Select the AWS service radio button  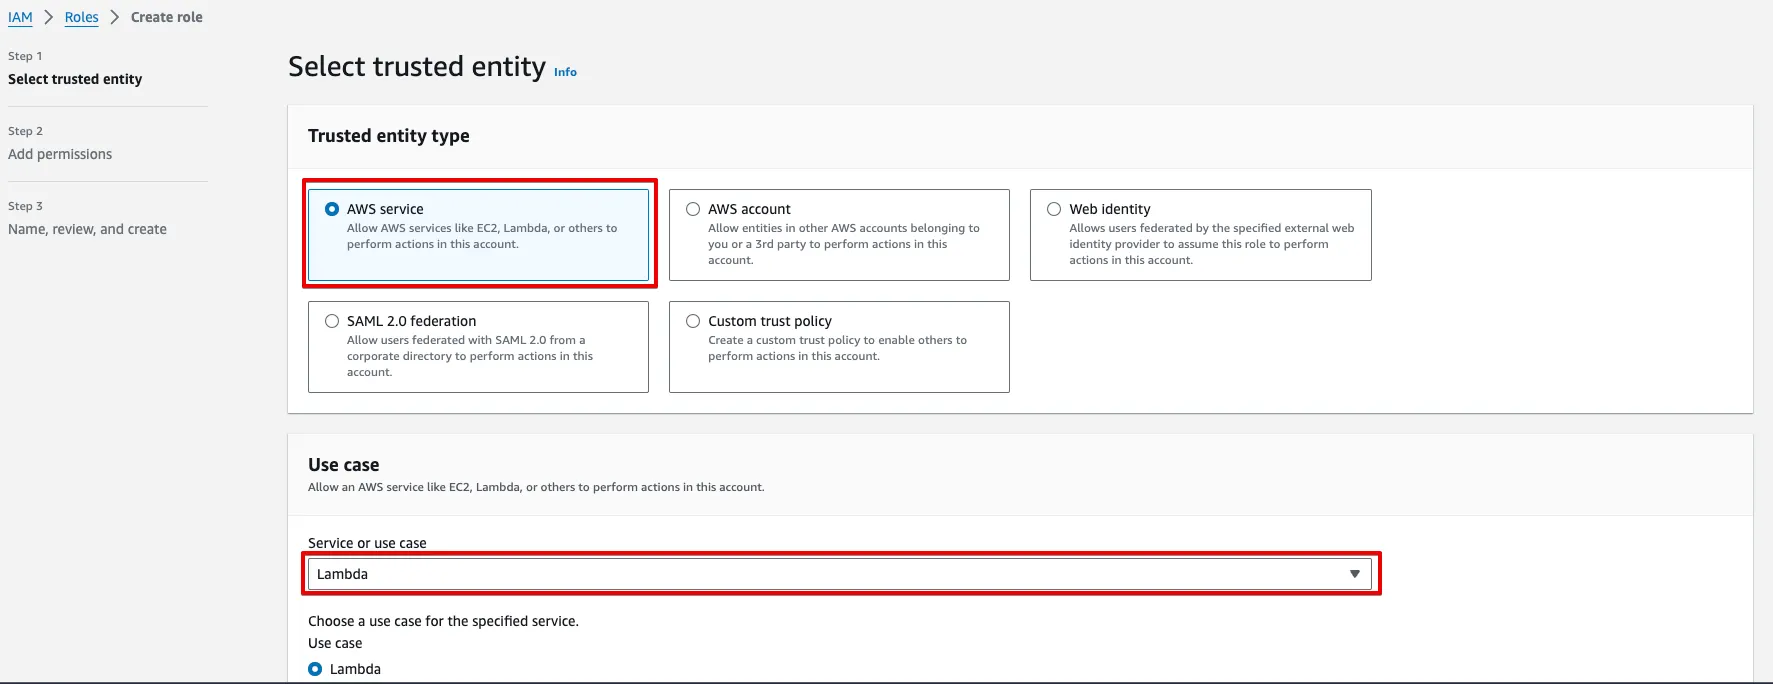coord(332,209)
